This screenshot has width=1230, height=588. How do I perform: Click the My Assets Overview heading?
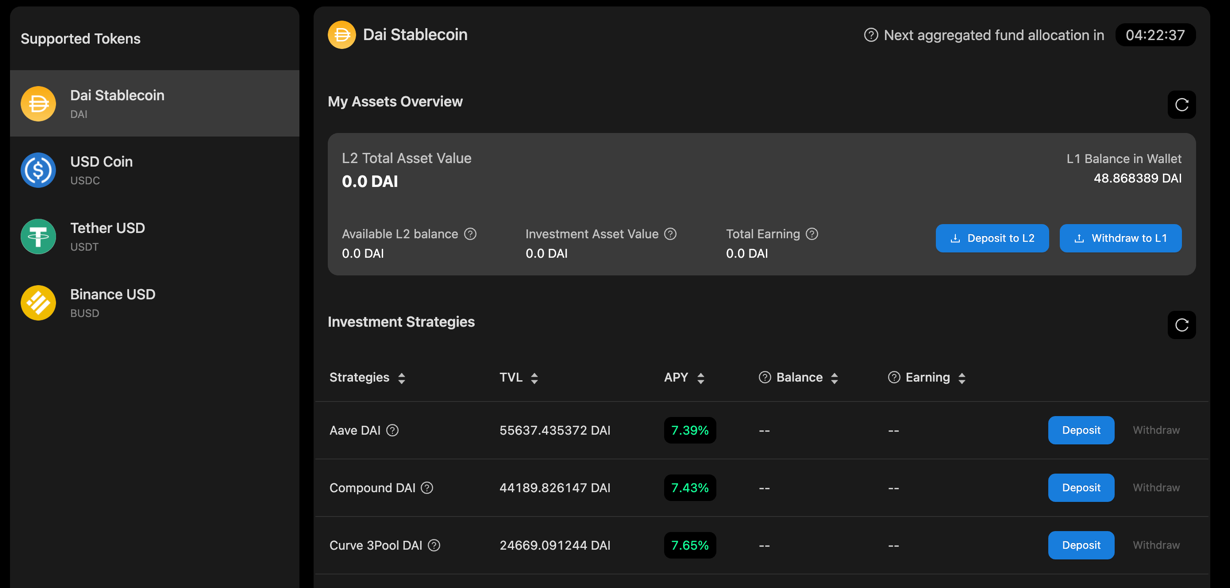coord(395,102)
